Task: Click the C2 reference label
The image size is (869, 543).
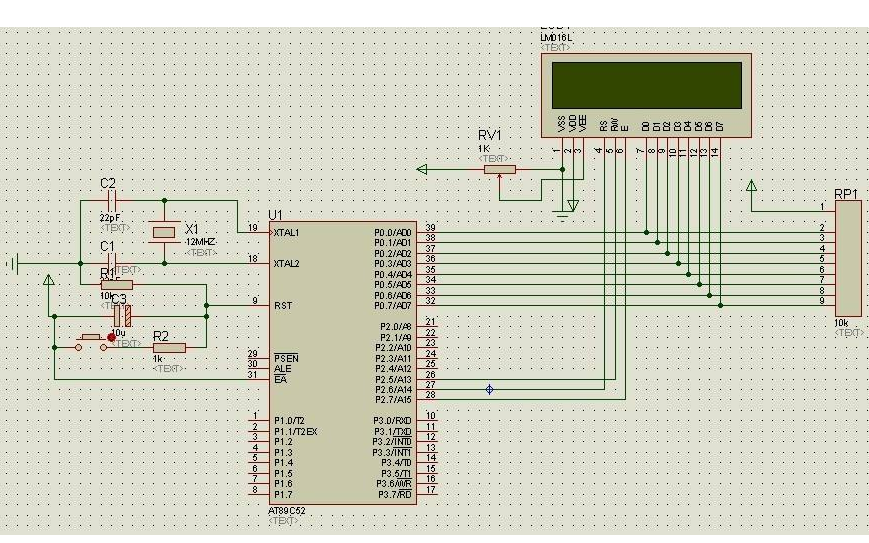Action: pos(108,183)
